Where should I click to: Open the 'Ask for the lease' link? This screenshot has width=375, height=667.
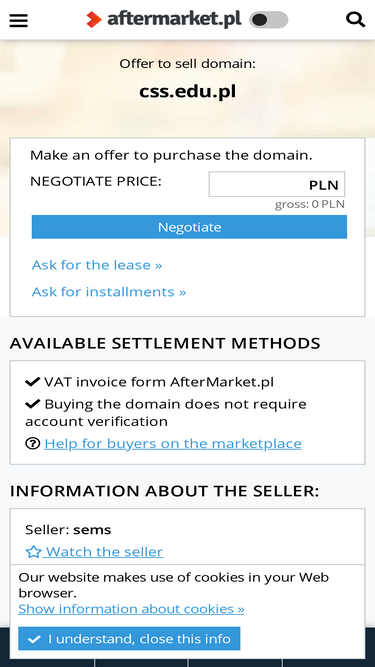[x=97, y=265]
